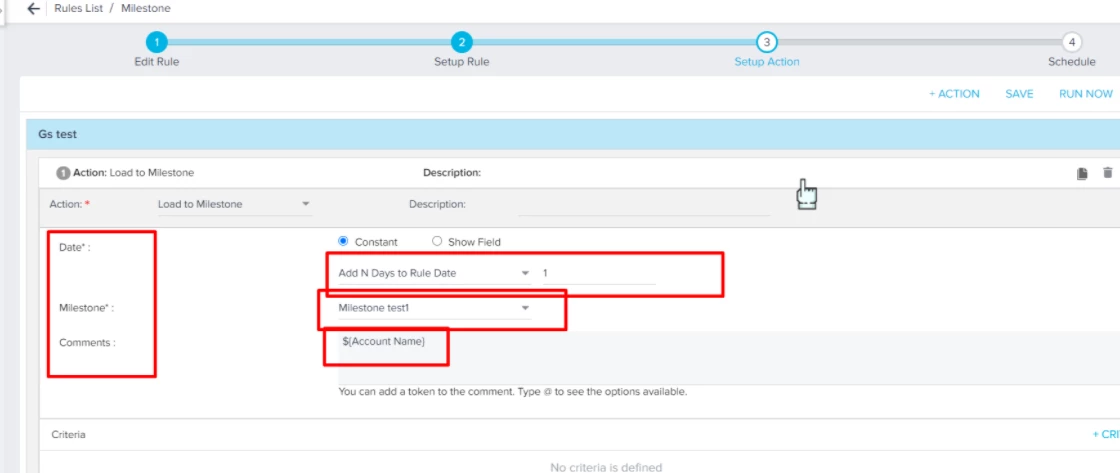Image resolution: width=1120 pixels, height=473 pixels.
Task: Click the token hint text below comments
Action: [x=512, y=392]
